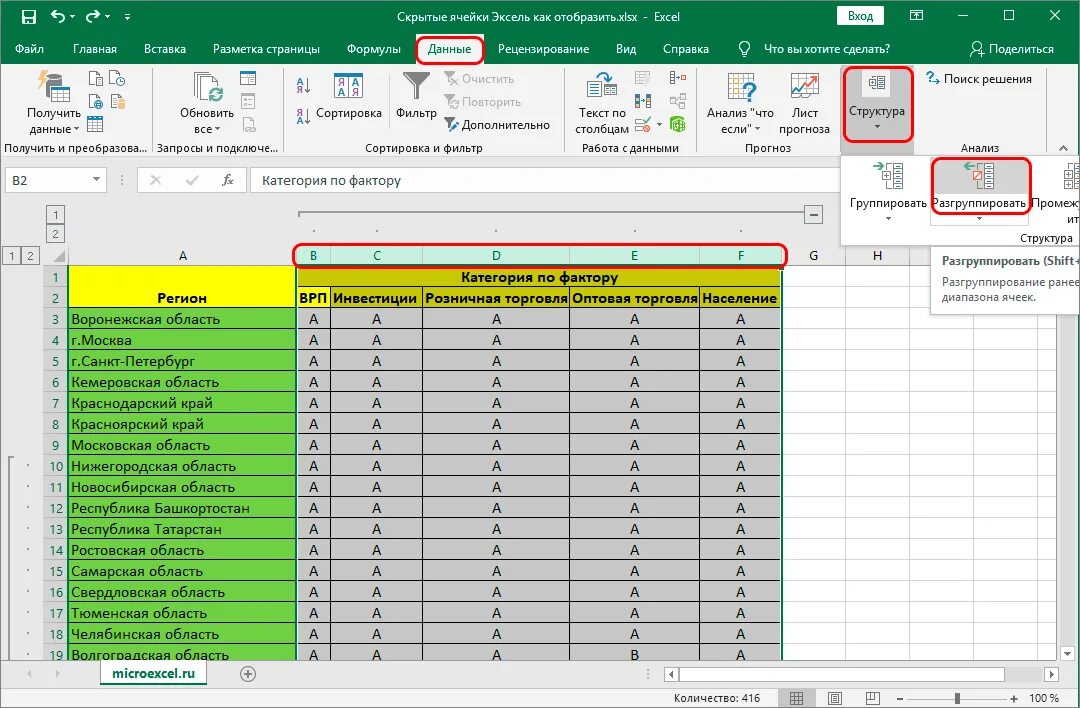Click cell Воронежская область

183,319
